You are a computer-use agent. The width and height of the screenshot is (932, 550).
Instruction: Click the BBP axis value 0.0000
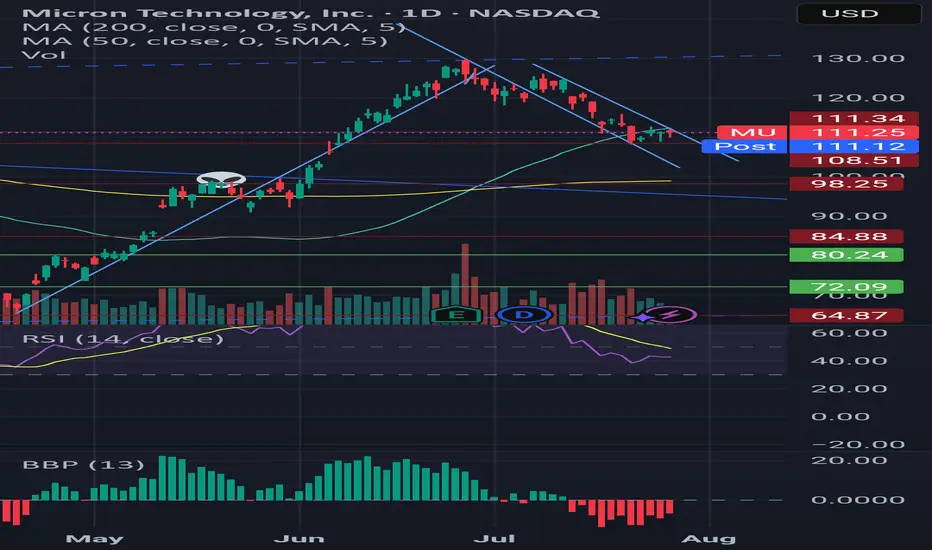click(858, 500)
